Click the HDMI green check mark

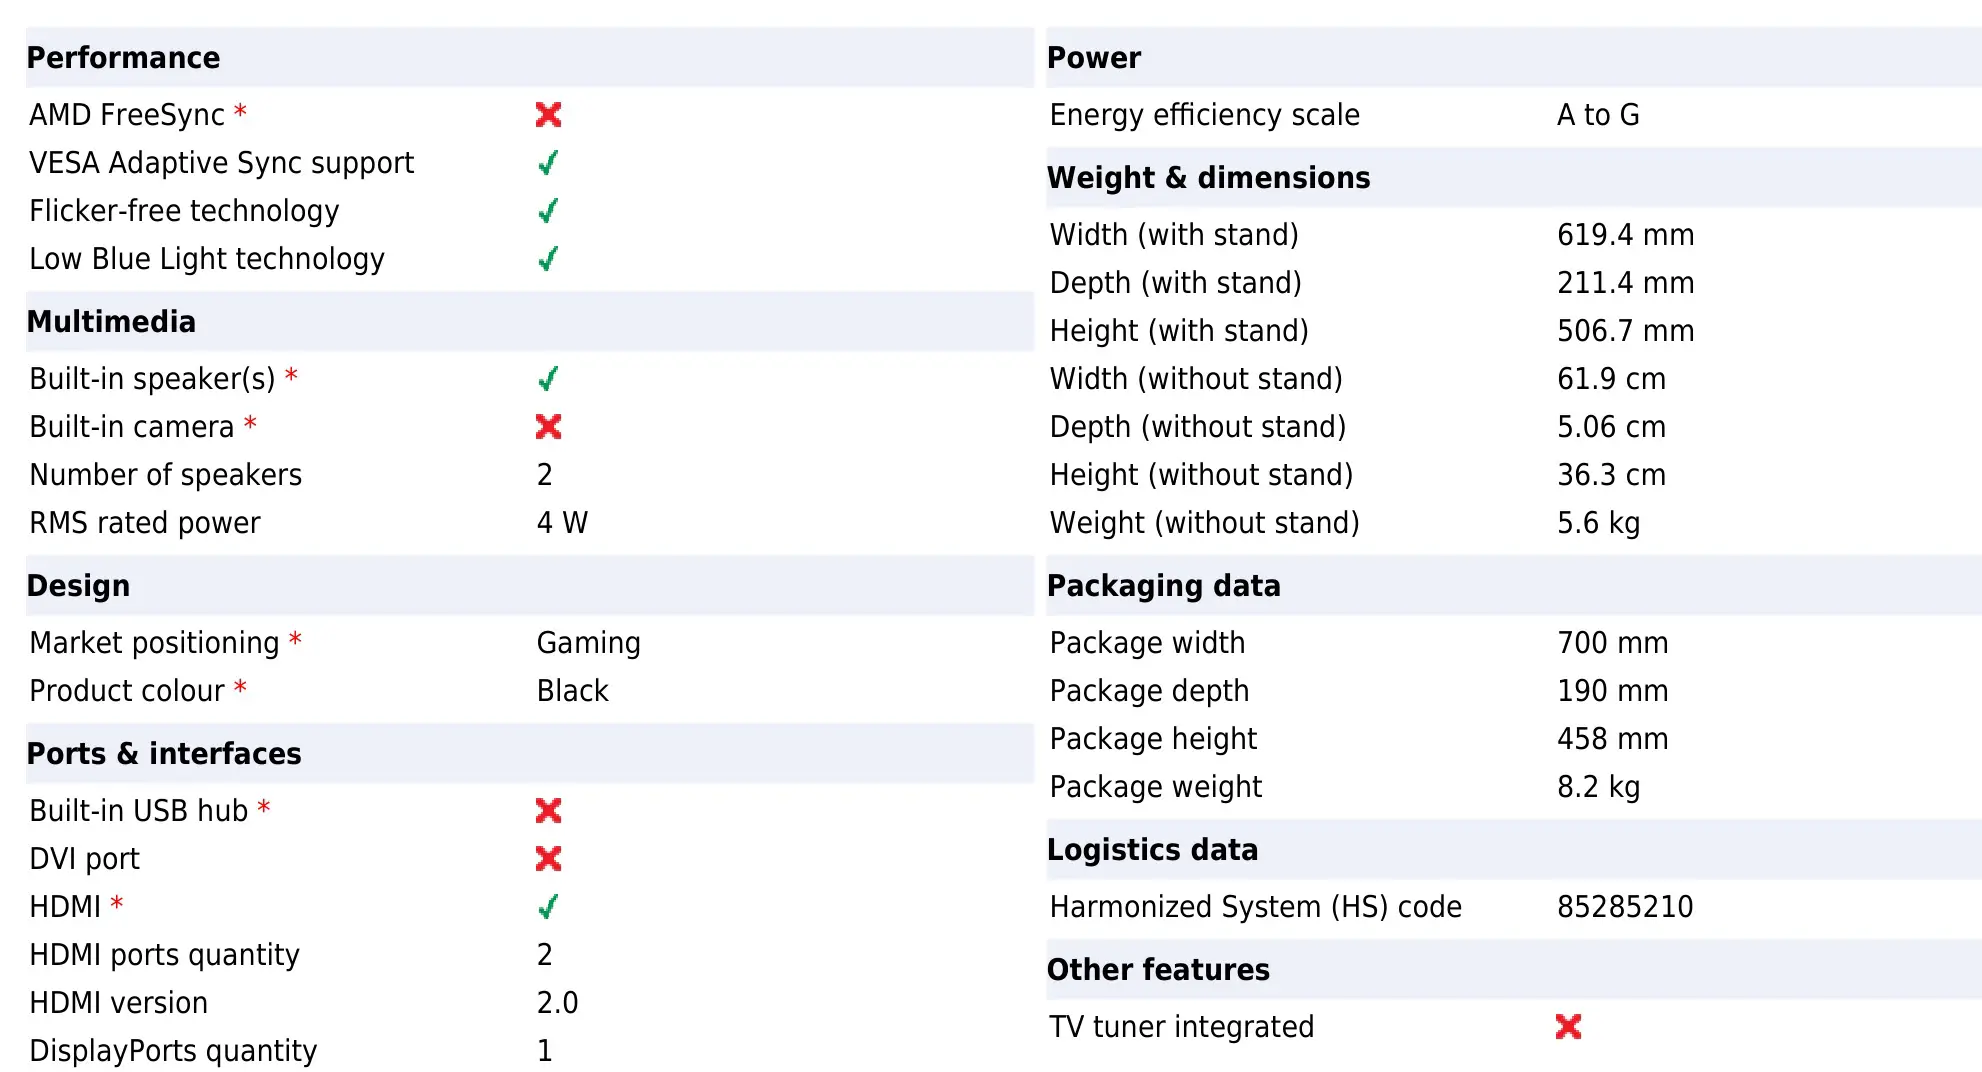coord(548,907)
